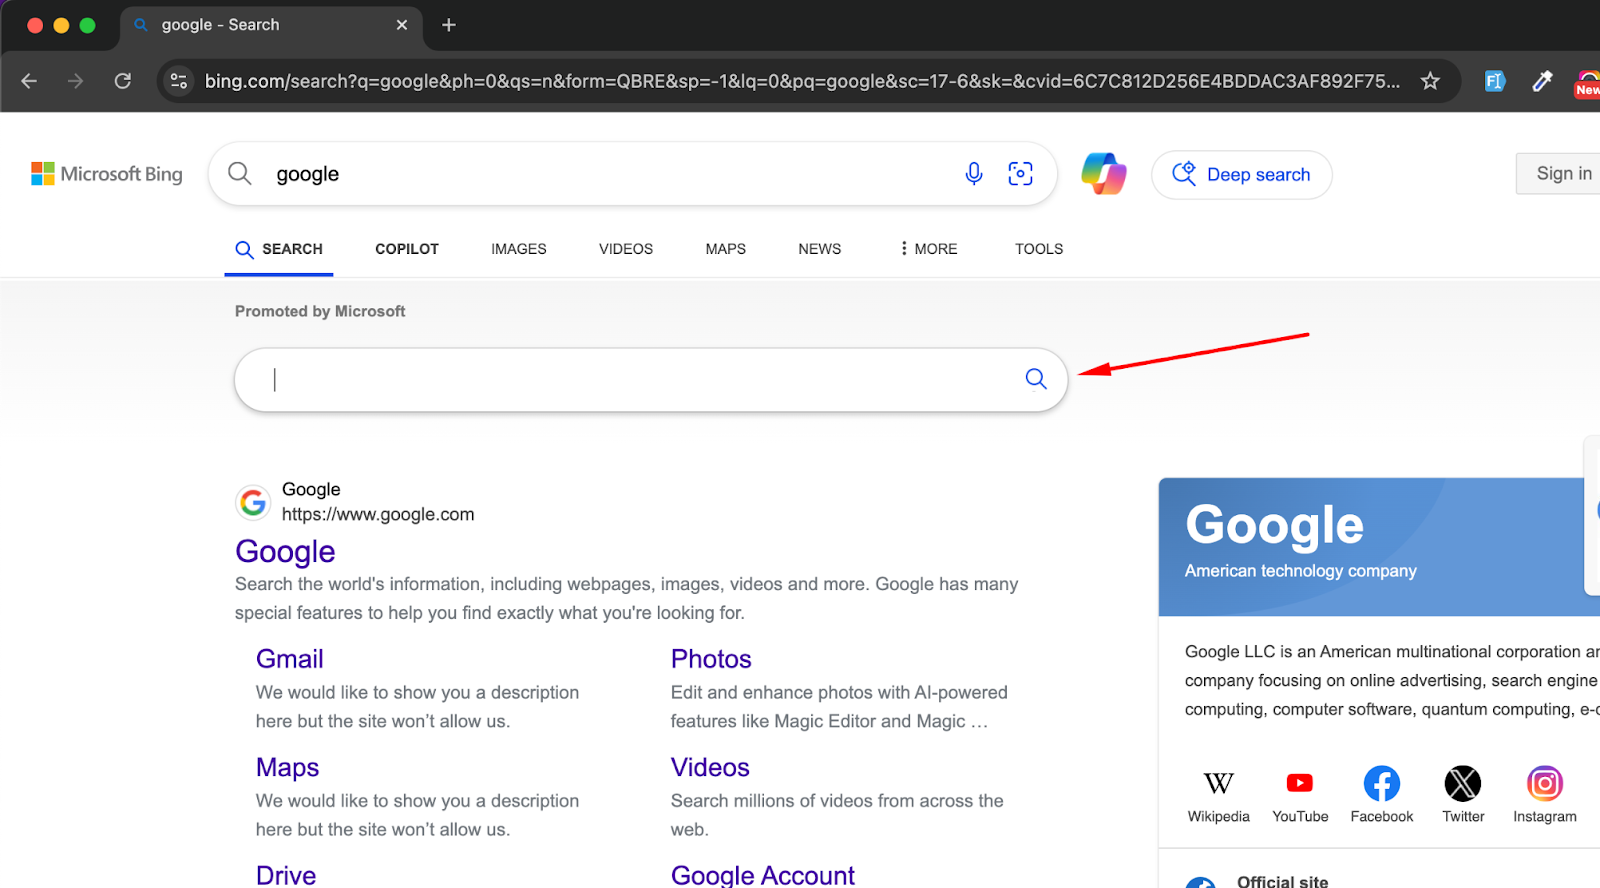Reload the current page
1600x888 pixels.
(123, 81)
